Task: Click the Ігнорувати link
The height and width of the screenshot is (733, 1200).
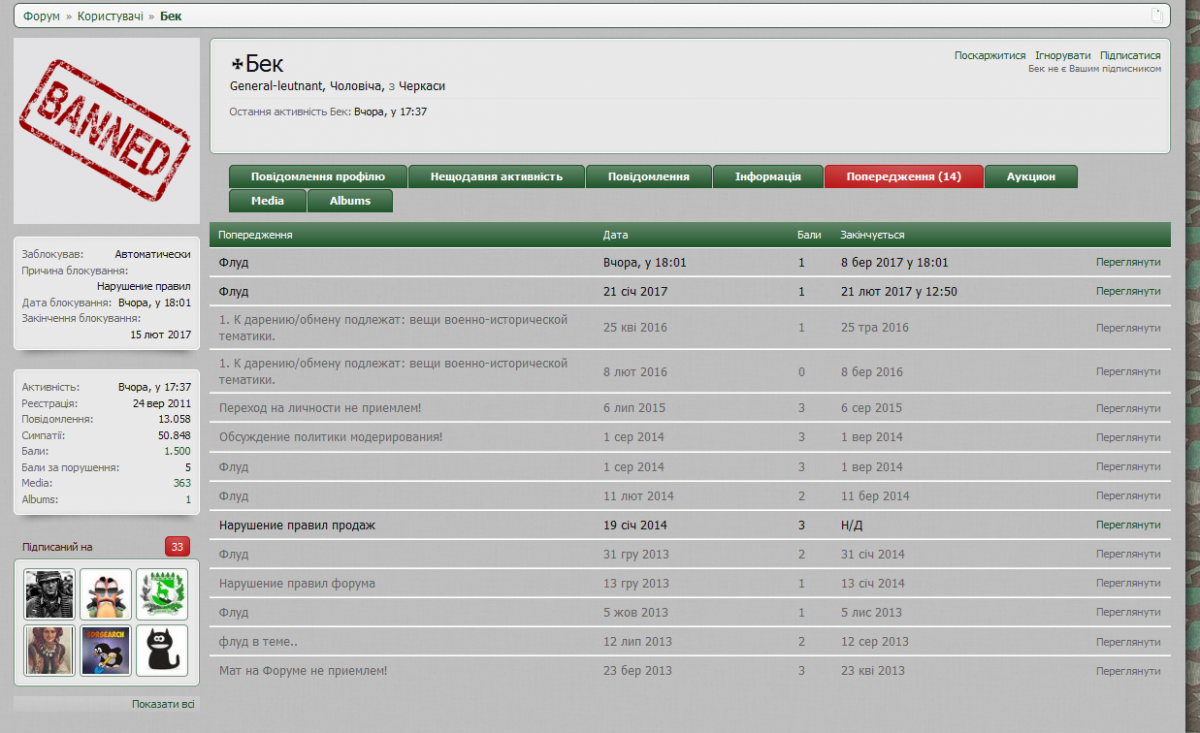Action: coord(1062,56)
